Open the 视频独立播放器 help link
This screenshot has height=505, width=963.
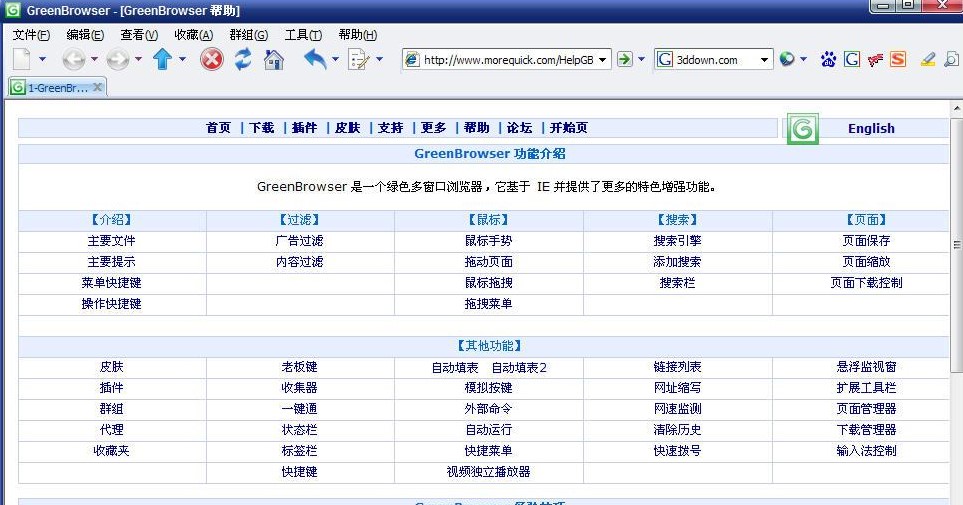488,472
